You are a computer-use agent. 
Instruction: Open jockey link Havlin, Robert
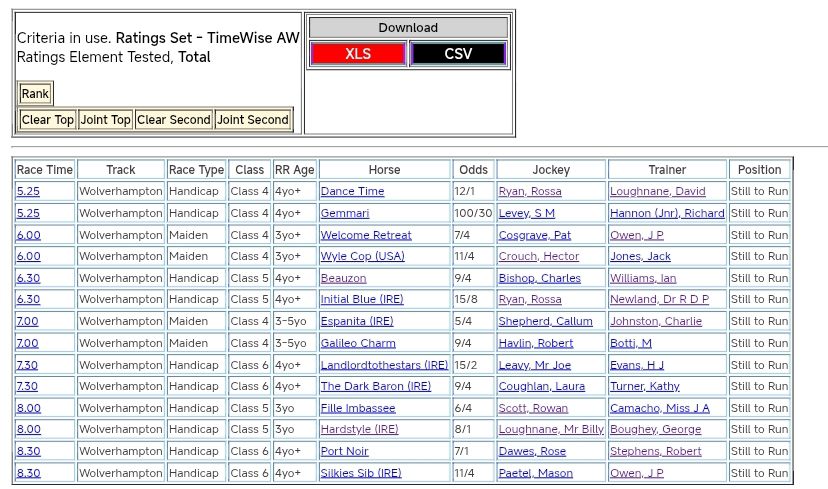pyautogui.click(x=536, y=343)
